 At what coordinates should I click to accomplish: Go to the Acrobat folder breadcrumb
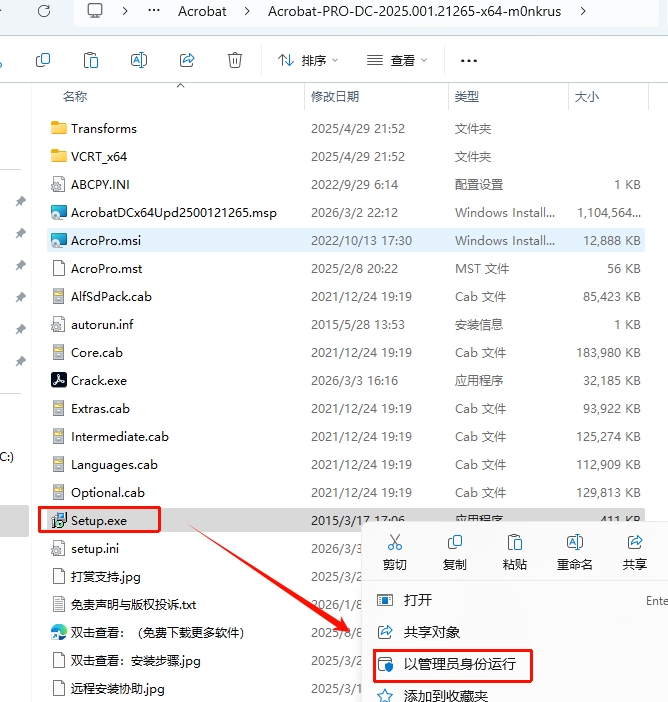[202, 11]
